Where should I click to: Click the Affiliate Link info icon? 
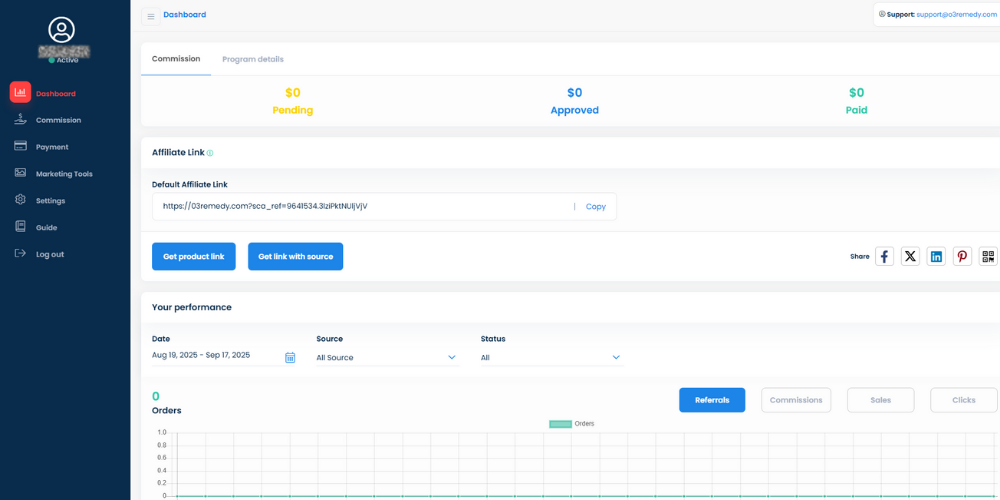point(210,153)
